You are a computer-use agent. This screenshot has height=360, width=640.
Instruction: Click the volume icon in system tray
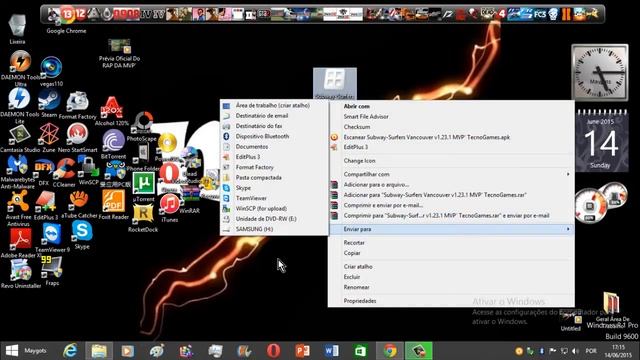tap(575, 351)
